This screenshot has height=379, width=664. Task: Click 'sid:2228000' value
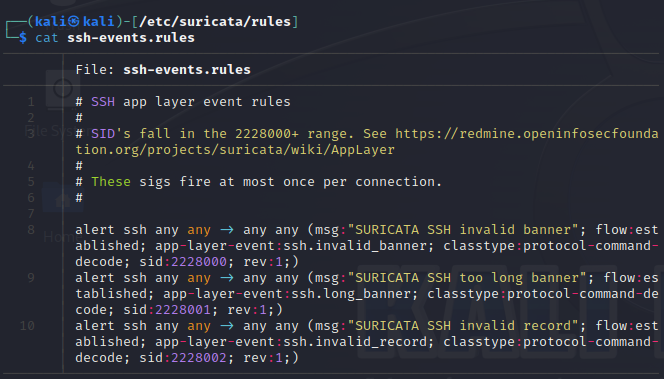coord(183,262)
